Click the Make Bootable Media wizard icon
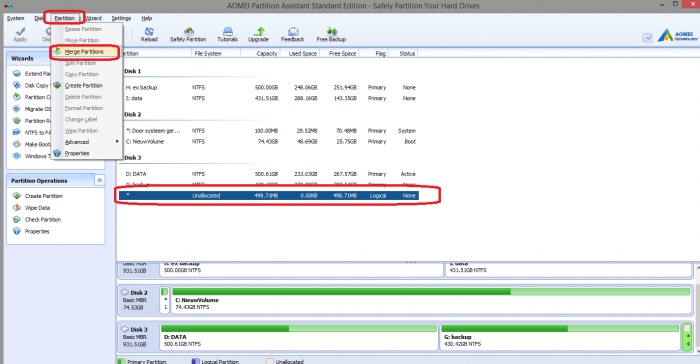Screen dimensions: 700x364 pyautogui.click(x=17, y=144)
